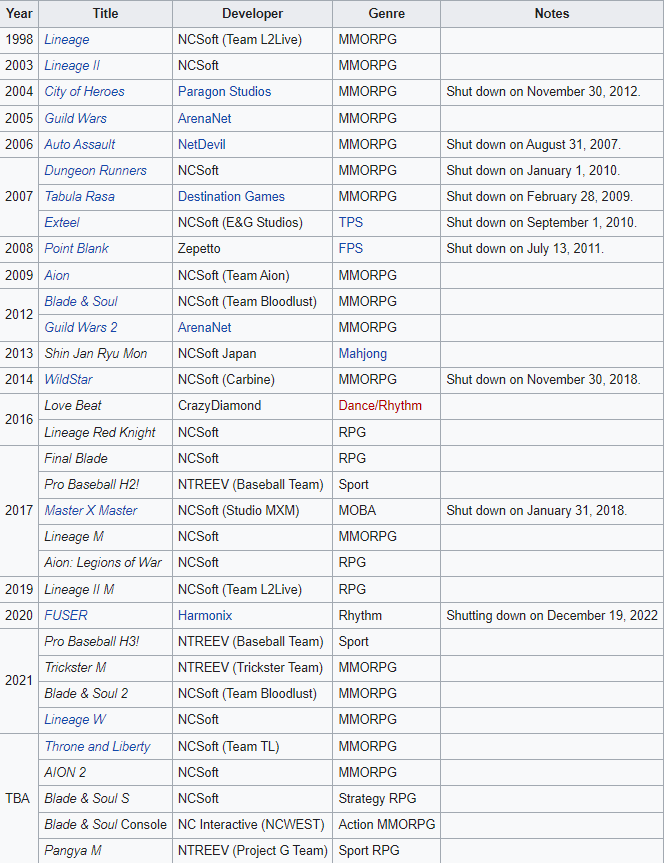Click the Mahjong genre link
The height and width of the screenshot is (863, 665).
(363, 353)
